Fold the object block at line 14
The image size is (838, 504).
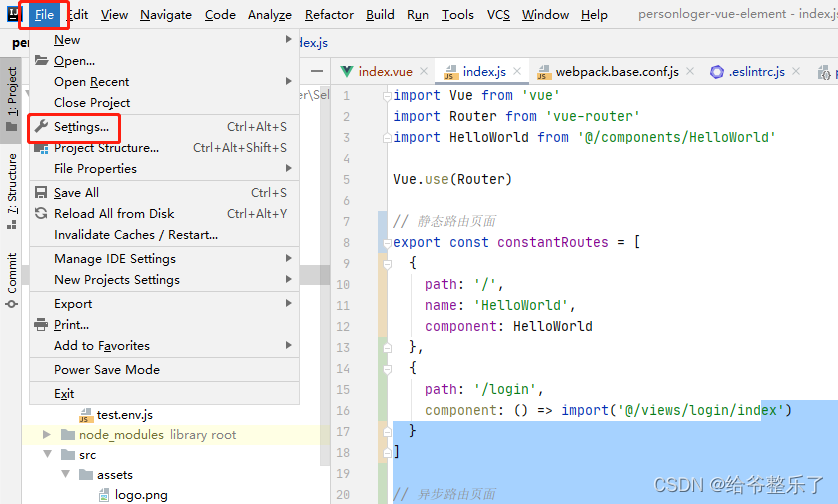pos(387,369)
